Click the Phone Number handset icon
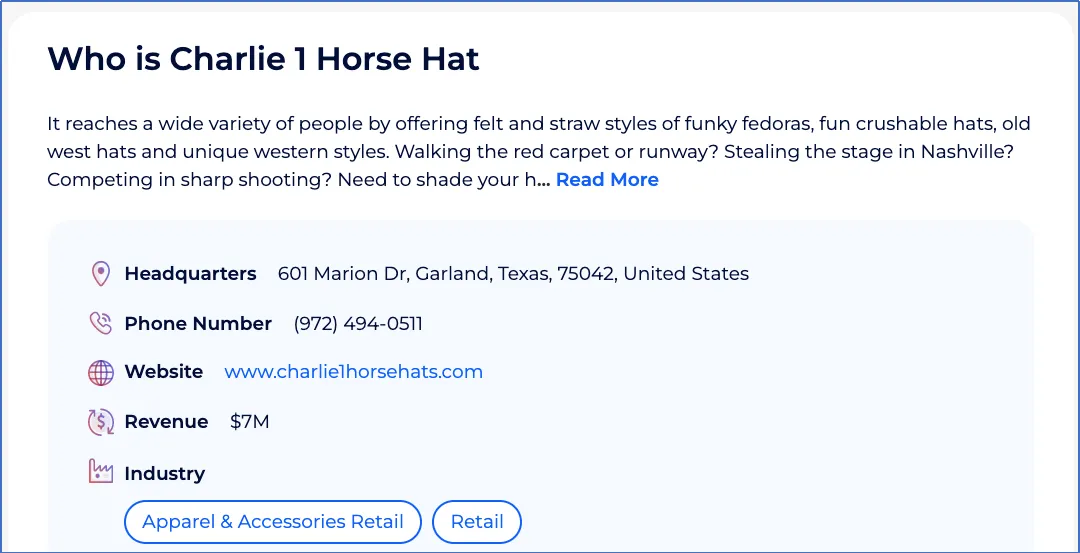This screenshot has width=1080, height=553. (101, 323)
